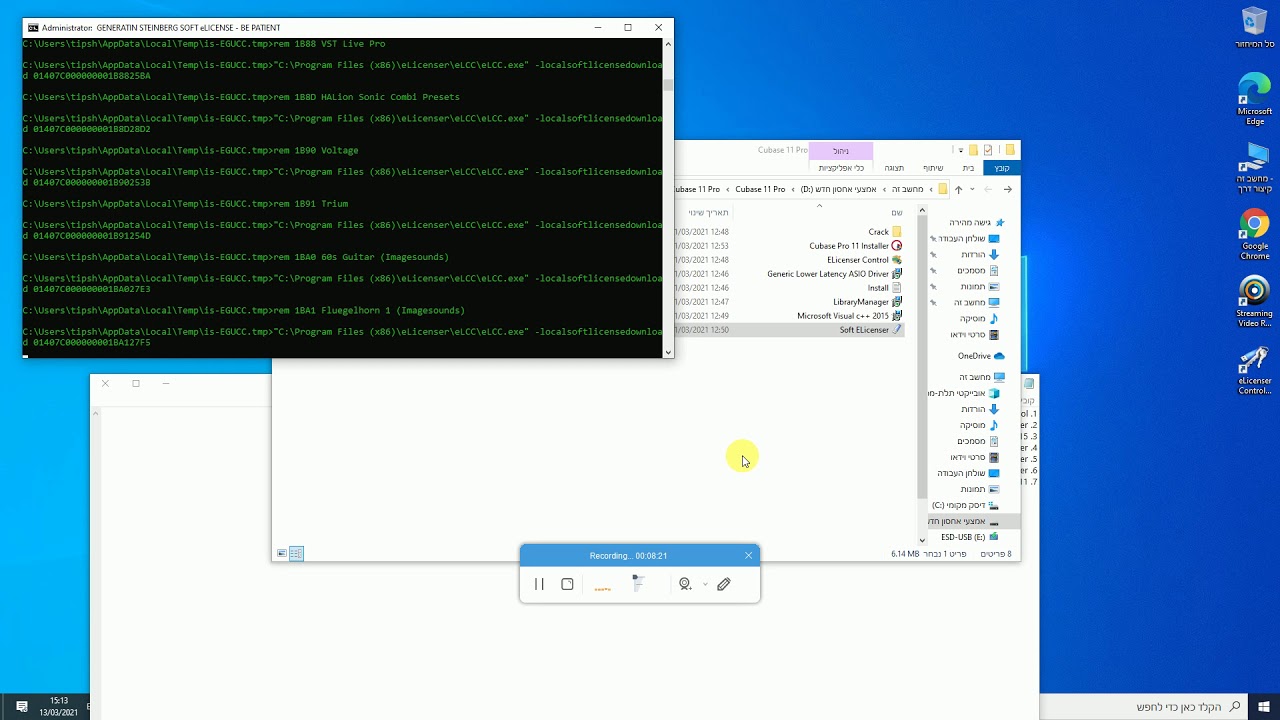Sort files by תאריך שינוי column
This screenshot has width=1280, height=720.
[x=708, y=212]
